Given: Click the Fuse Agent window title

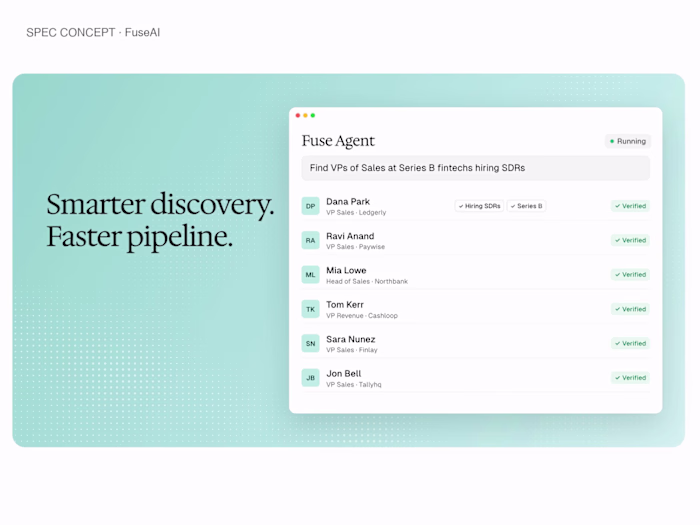Looking at the screenshot, I should 338,141.
